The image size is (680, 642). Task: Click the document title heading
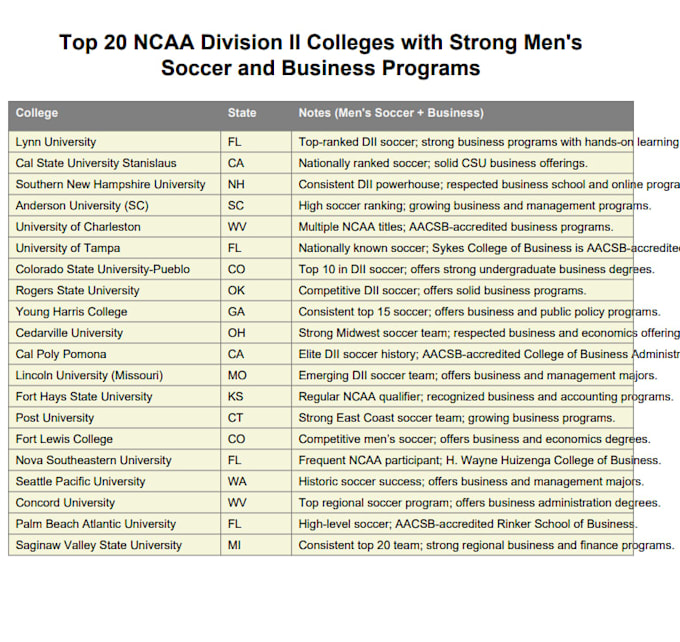pyautogui.click(x=320, y=56)
